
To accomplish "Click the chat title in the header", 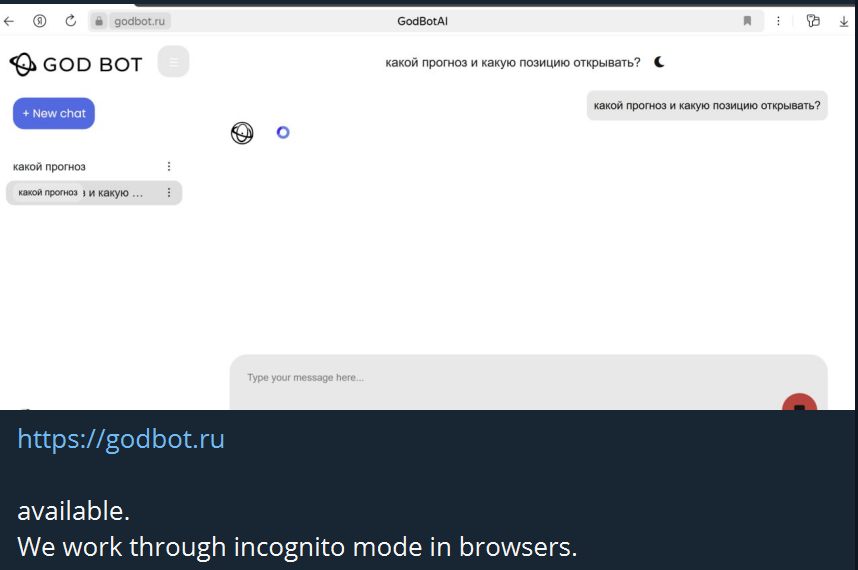I will click(x=513, y=62).
